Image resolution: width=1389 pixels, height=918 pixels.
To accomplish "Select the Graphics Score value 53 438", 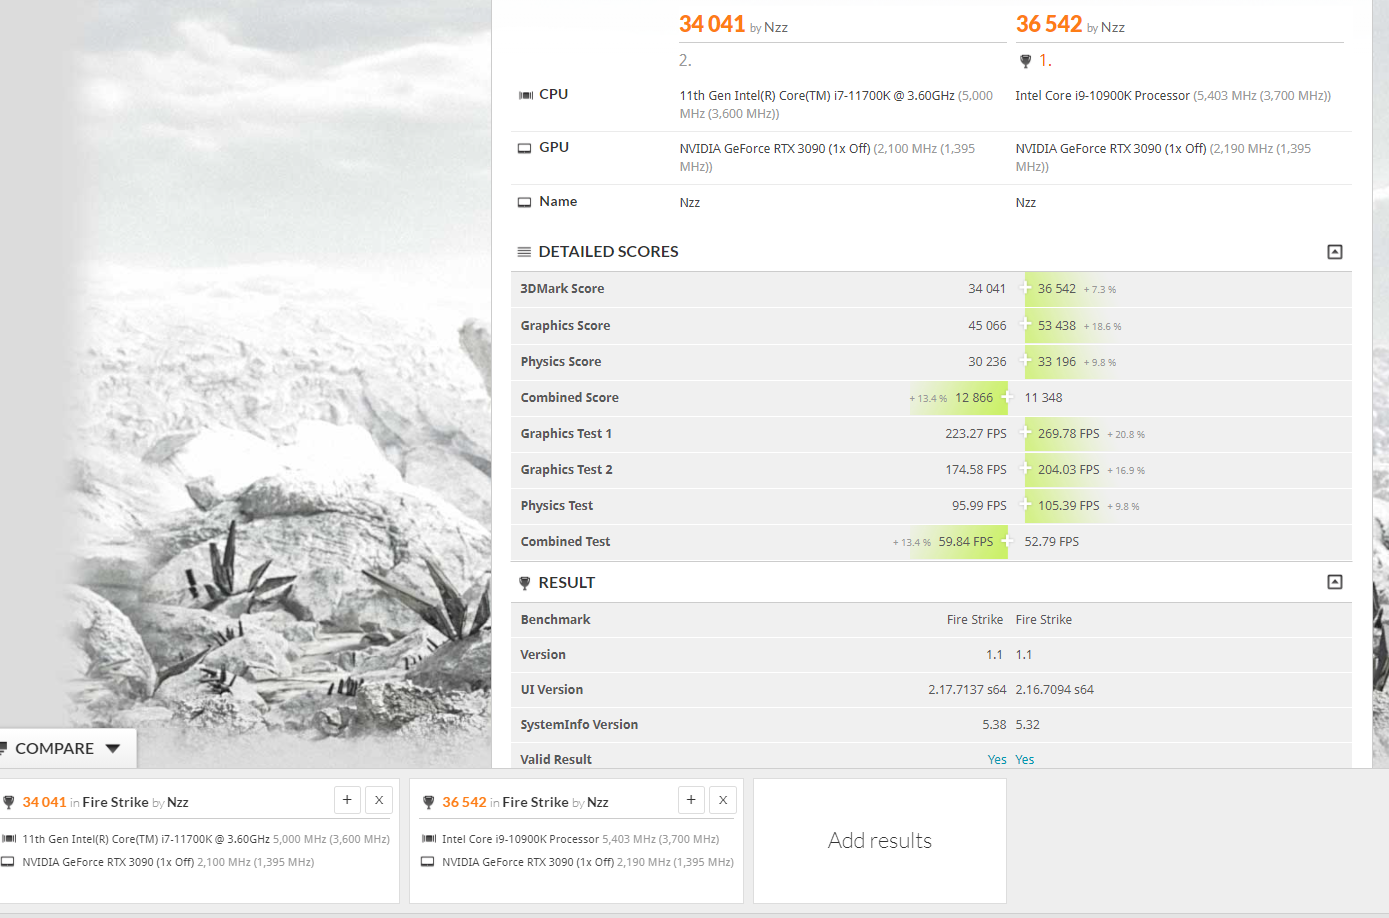I will pyautogui.click(x=1057, y=326).
